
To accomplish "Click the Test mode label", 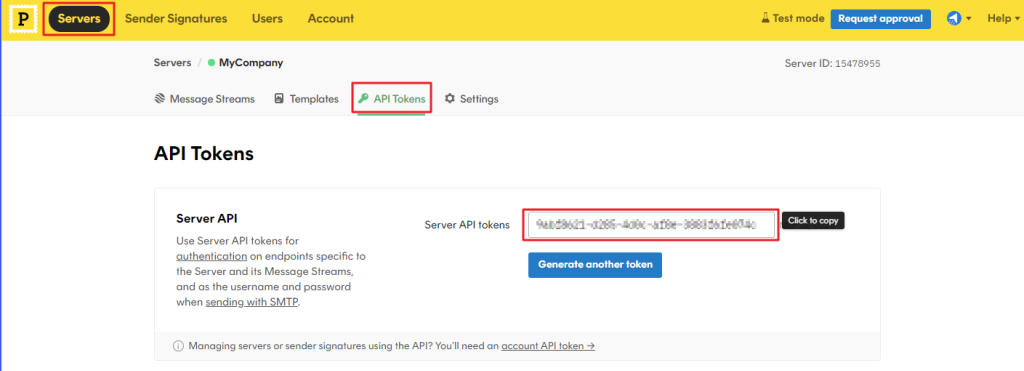I will (798, 18).
